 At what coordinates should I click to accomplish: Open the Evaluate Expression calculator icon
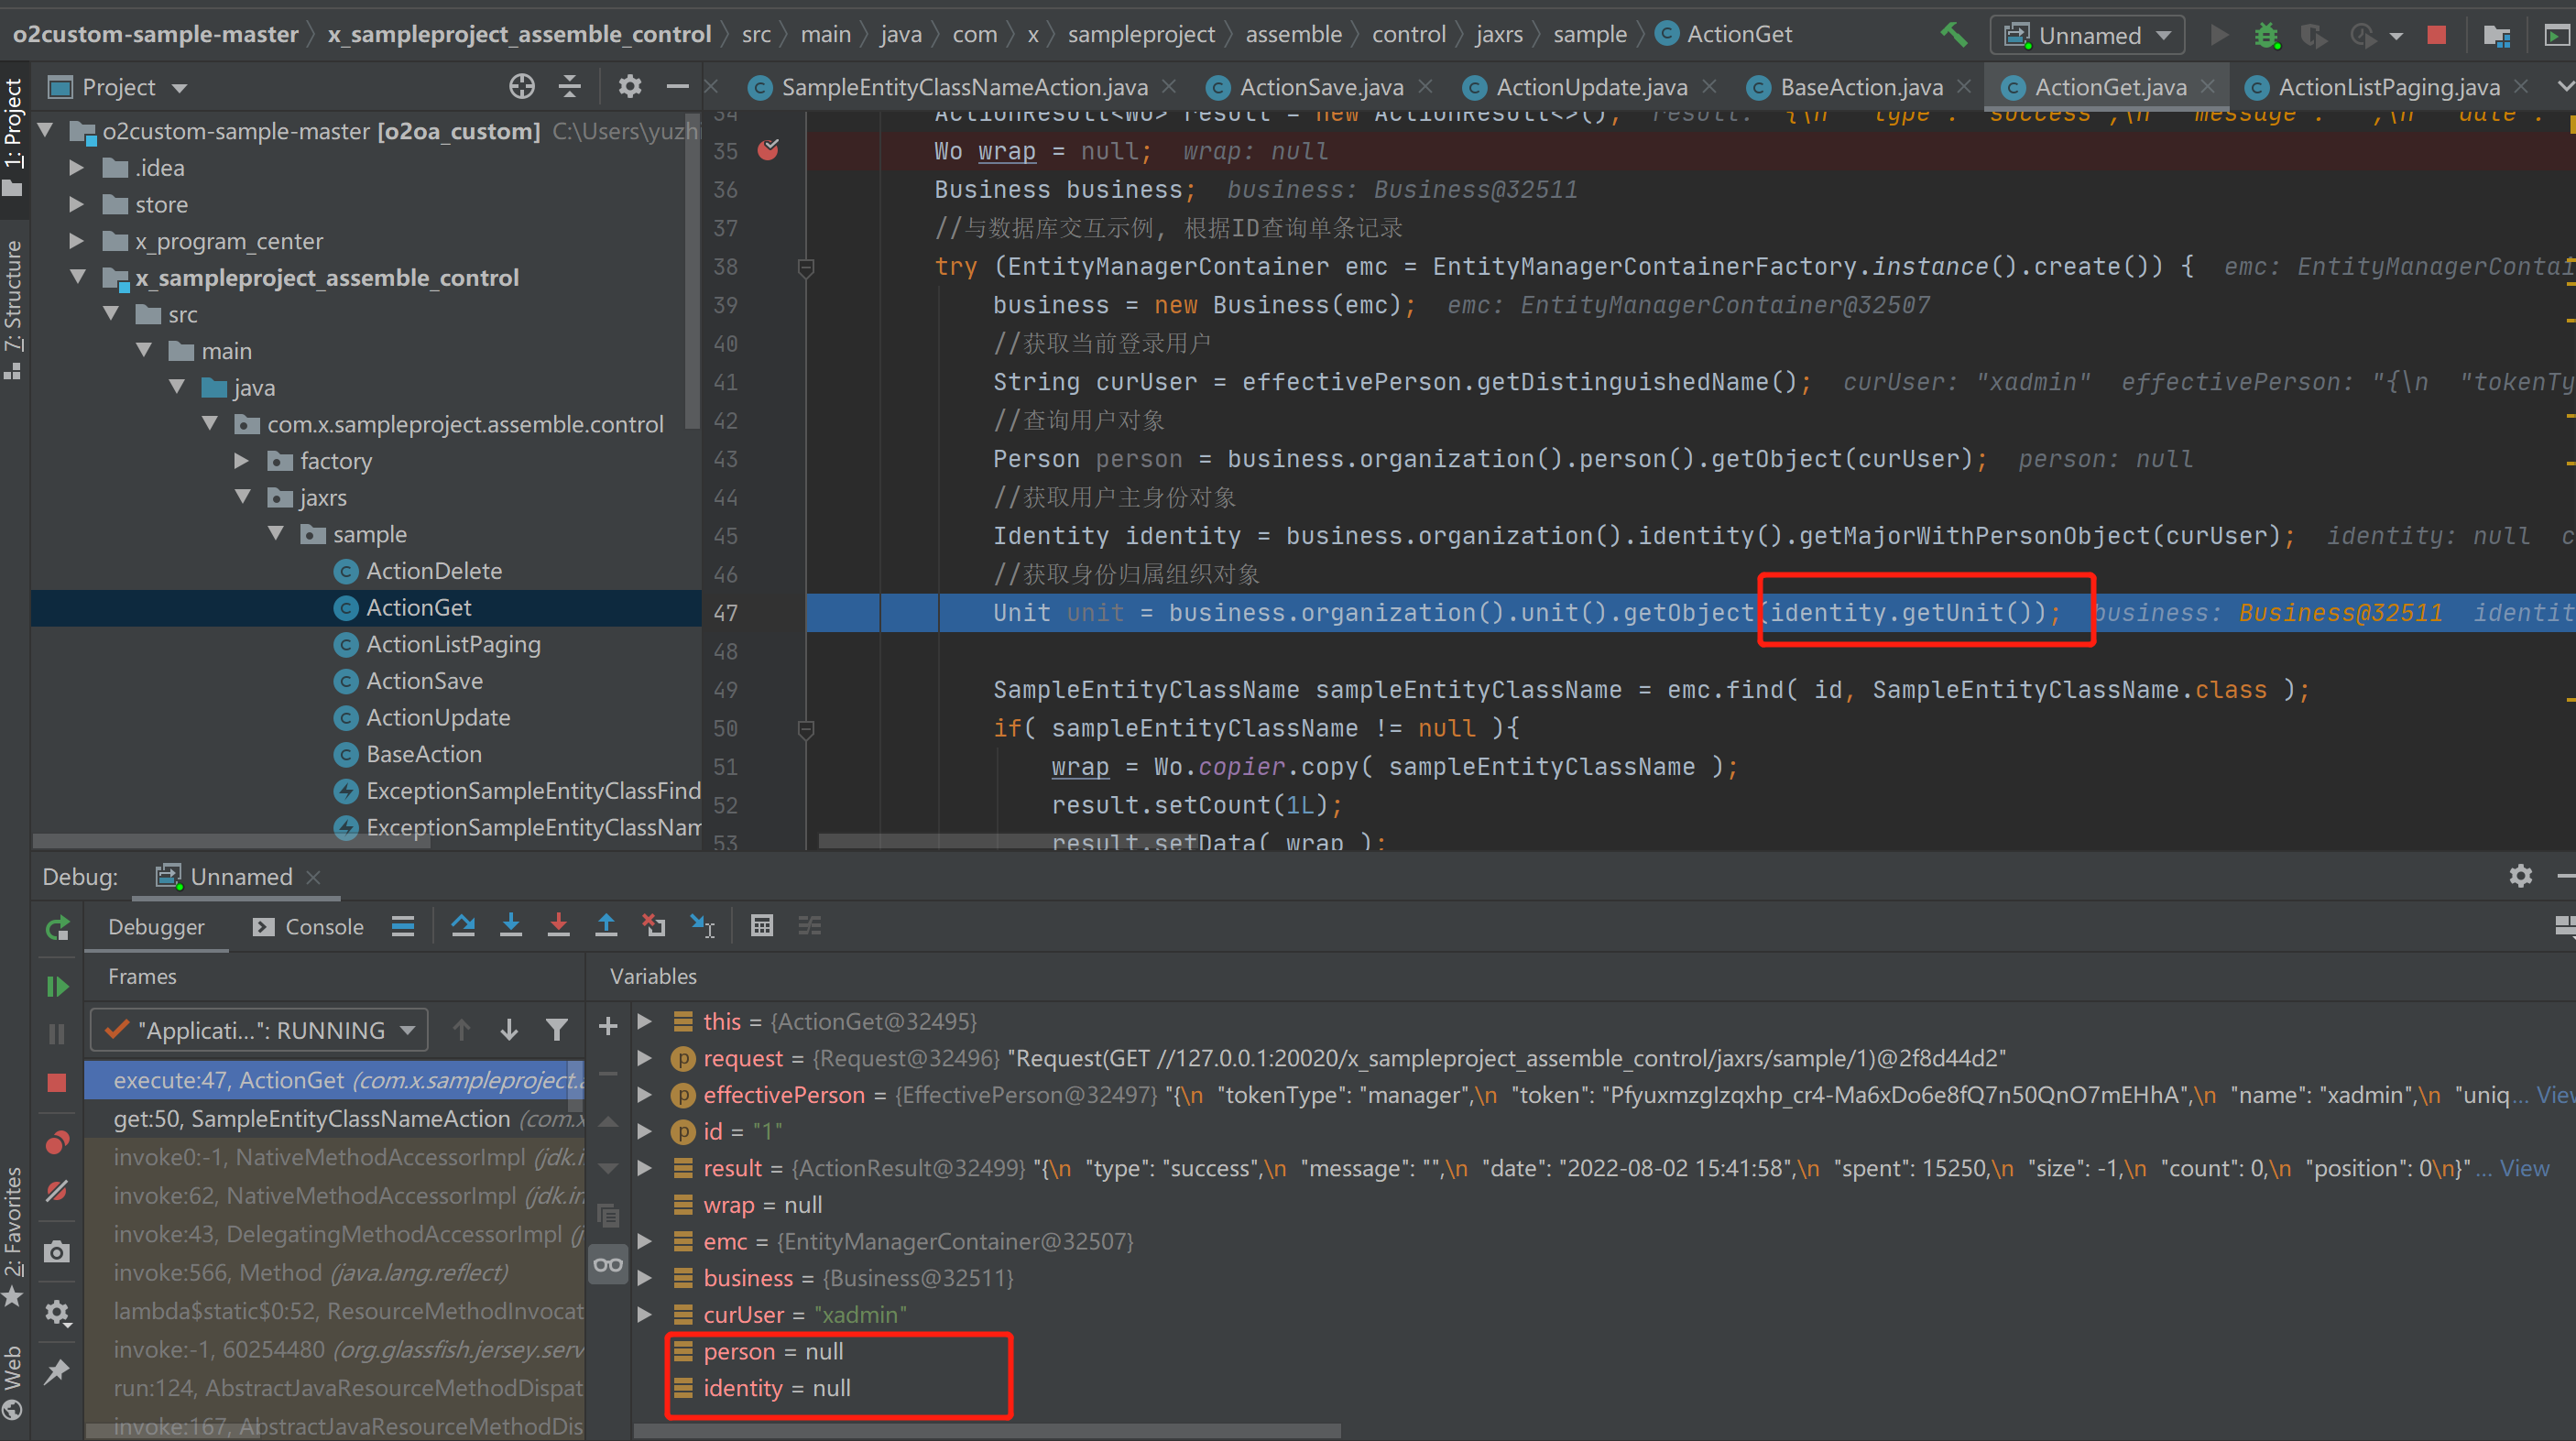click(762, 926)
